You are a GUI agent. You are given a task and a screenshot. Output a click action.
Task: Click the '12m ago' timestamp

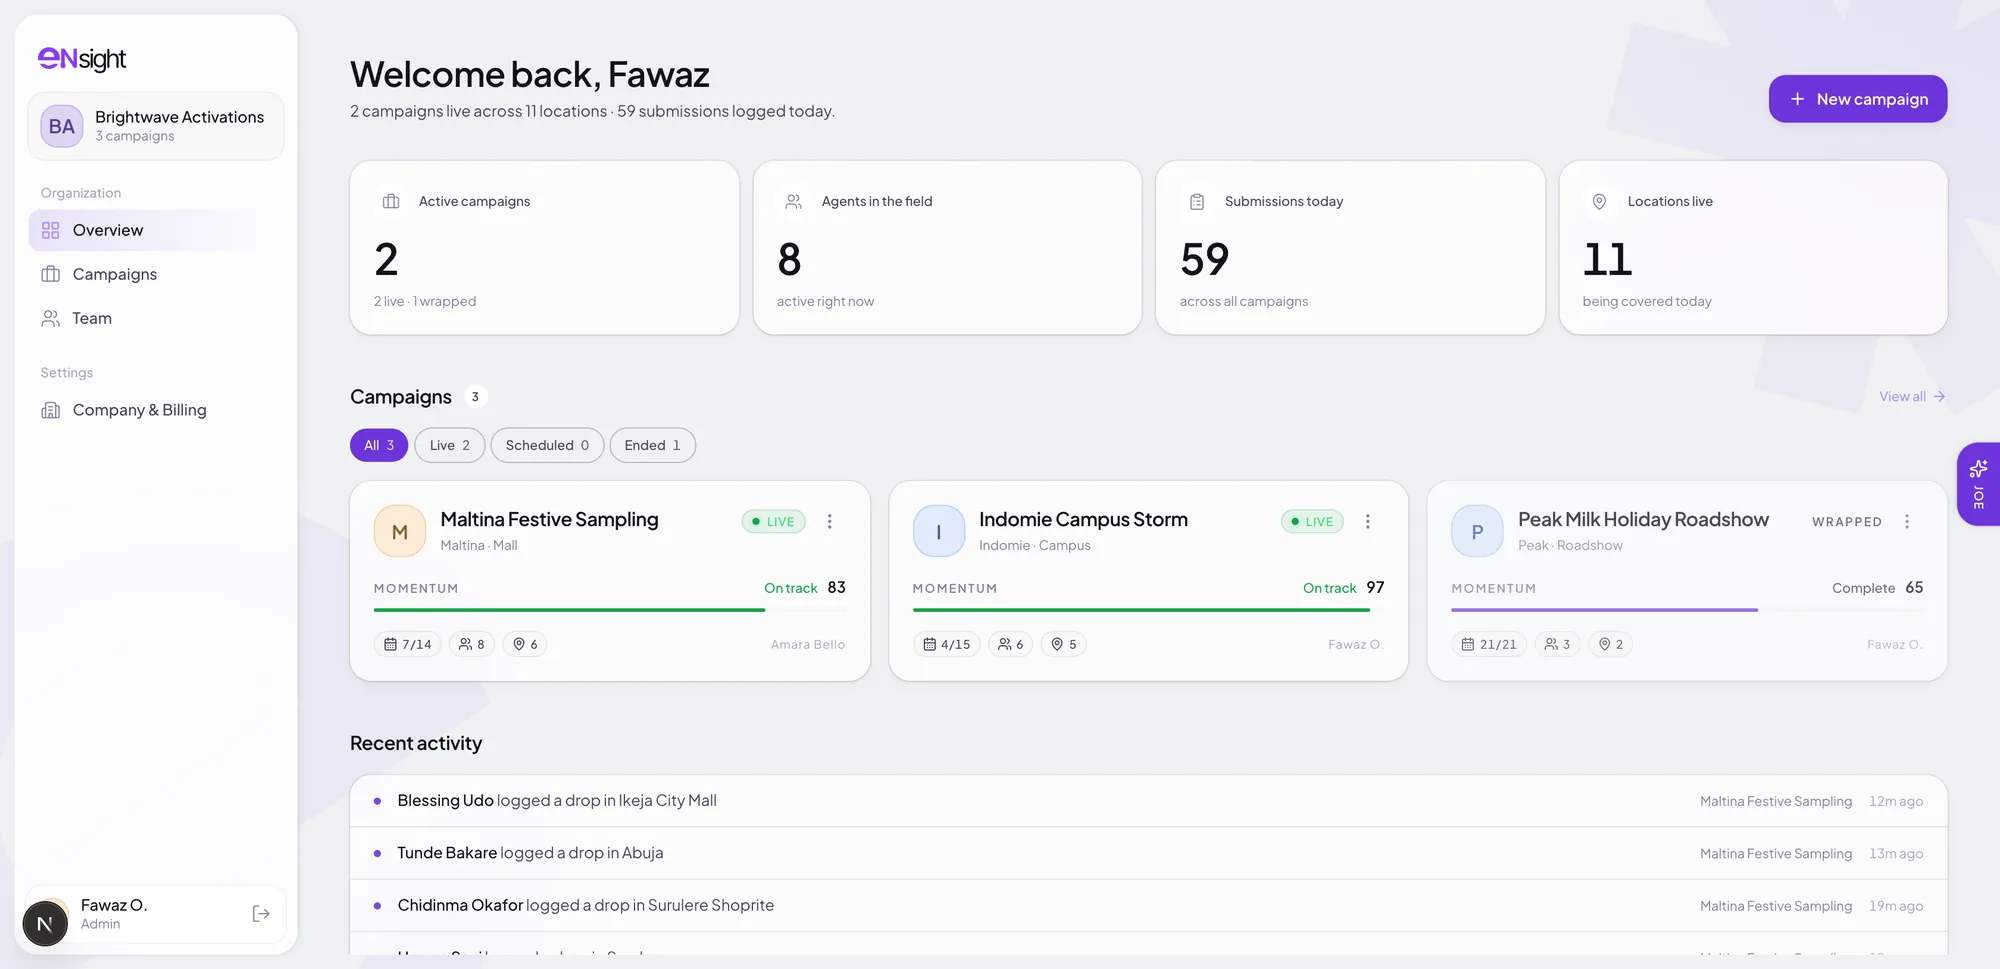click(1896, 801)
